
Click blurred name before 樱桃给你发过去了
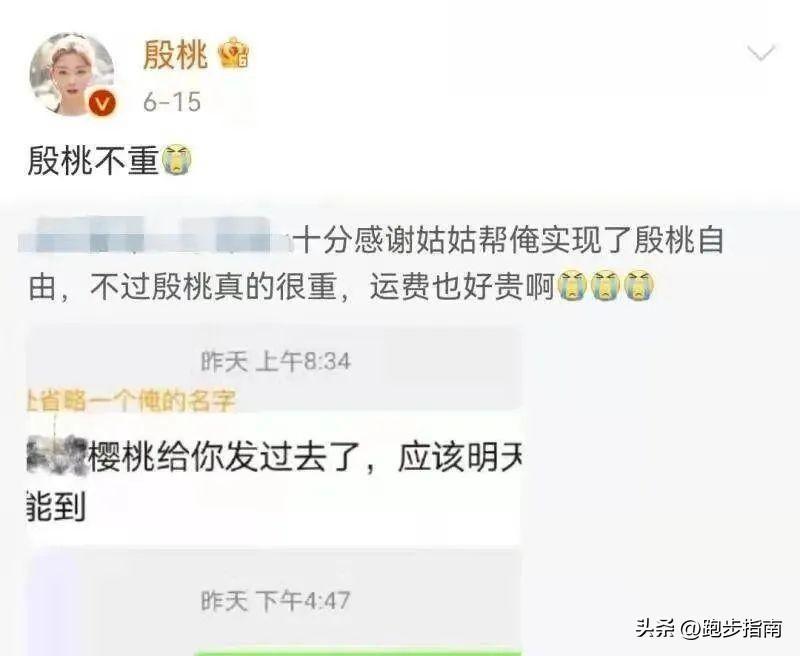tap(57, 453)
